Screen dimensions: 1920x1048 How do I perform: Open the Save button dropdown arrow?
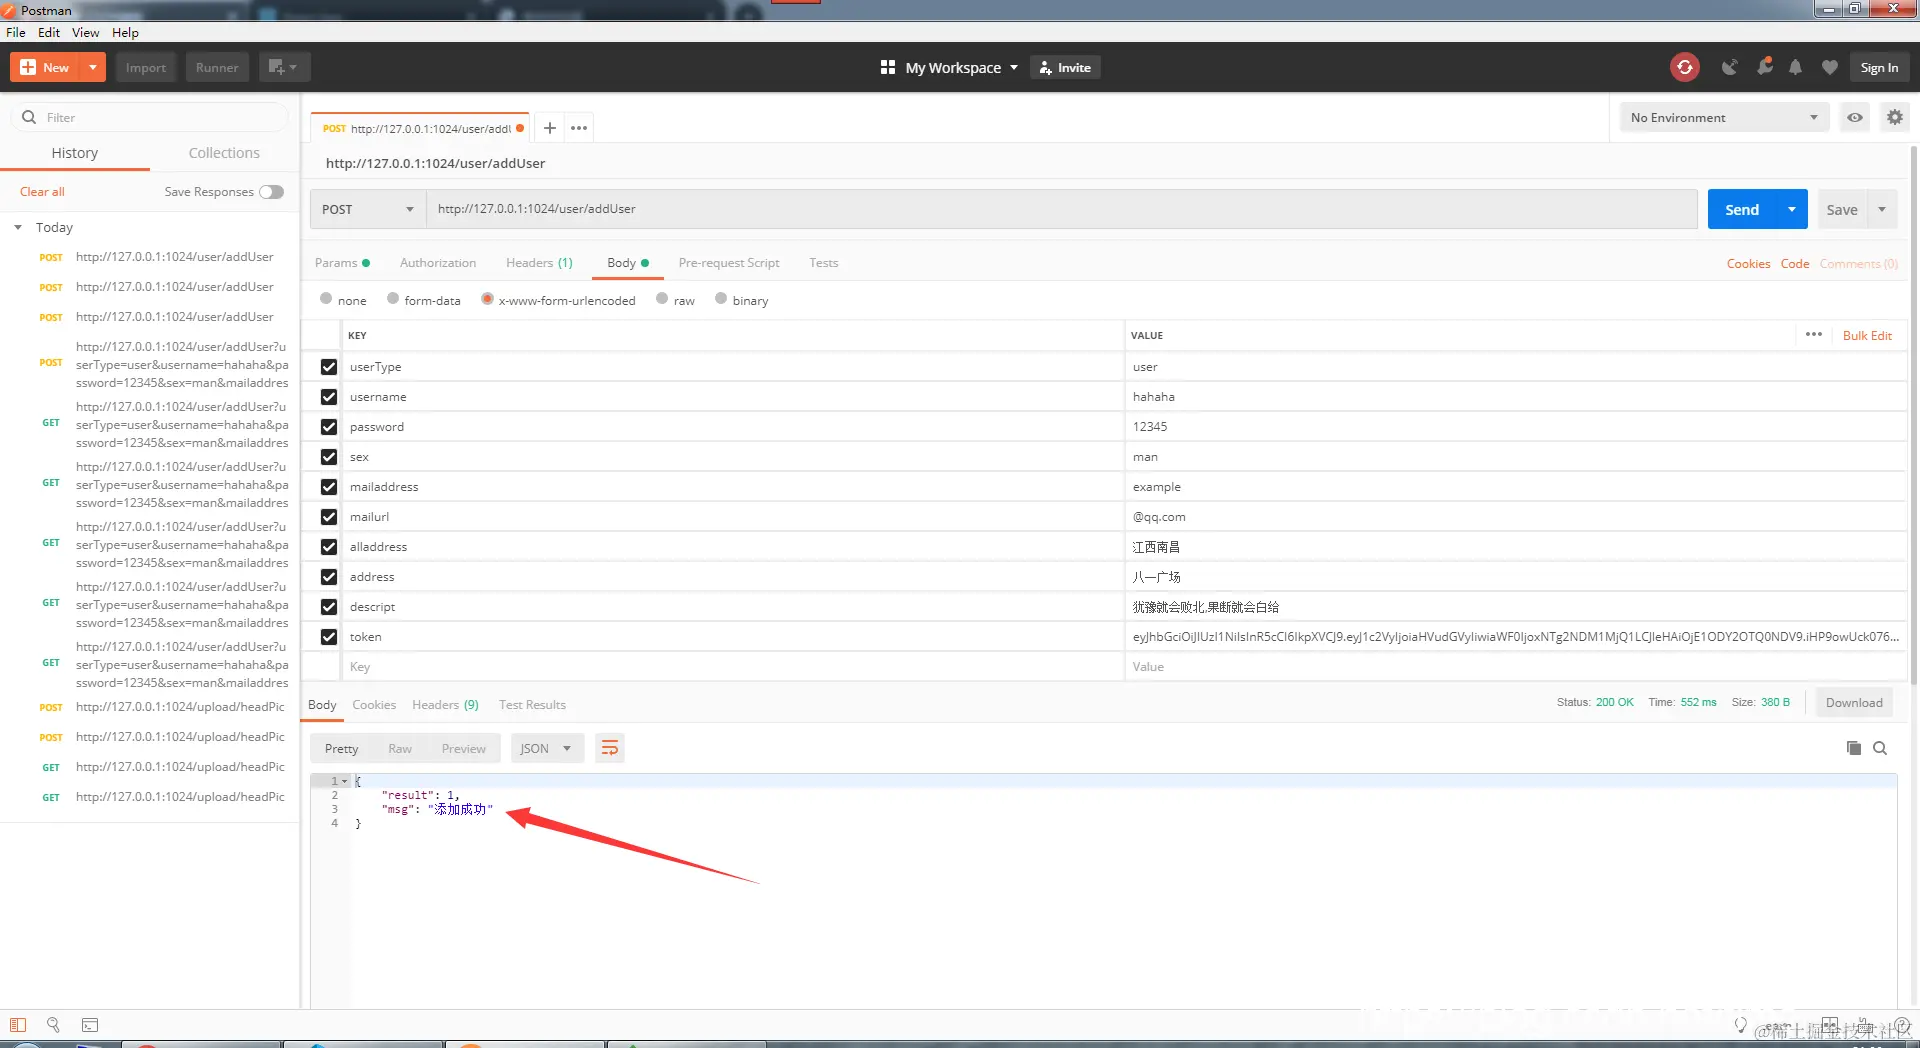[1882, 209]
